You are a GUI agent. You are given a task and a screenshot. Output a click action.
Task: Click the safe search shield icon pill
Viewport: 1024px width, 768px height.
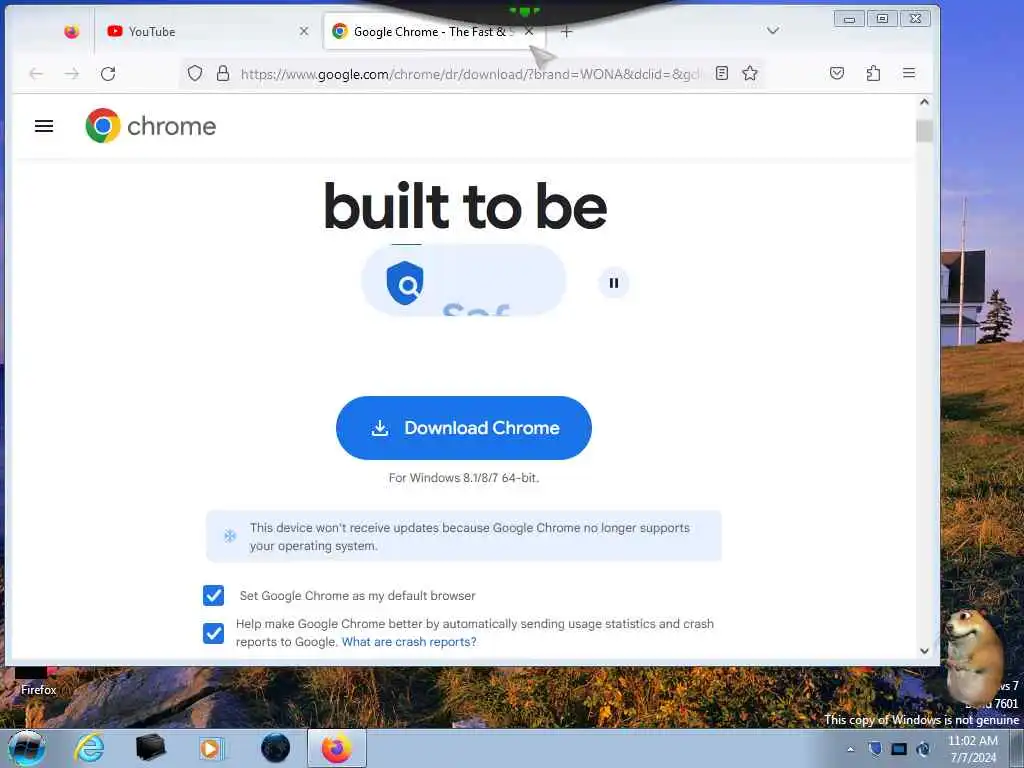464,281
